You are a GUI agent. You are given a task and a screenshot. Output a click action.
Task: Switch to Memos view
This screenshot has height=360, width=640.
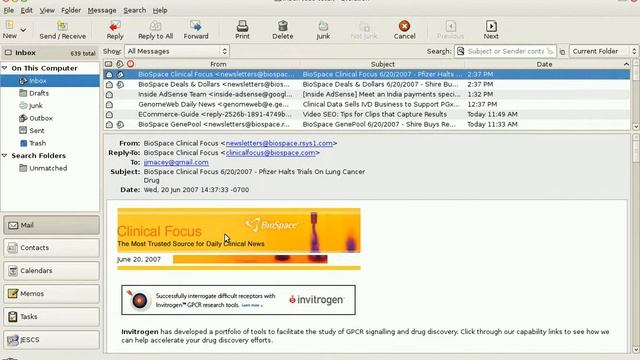click(51, 293)
